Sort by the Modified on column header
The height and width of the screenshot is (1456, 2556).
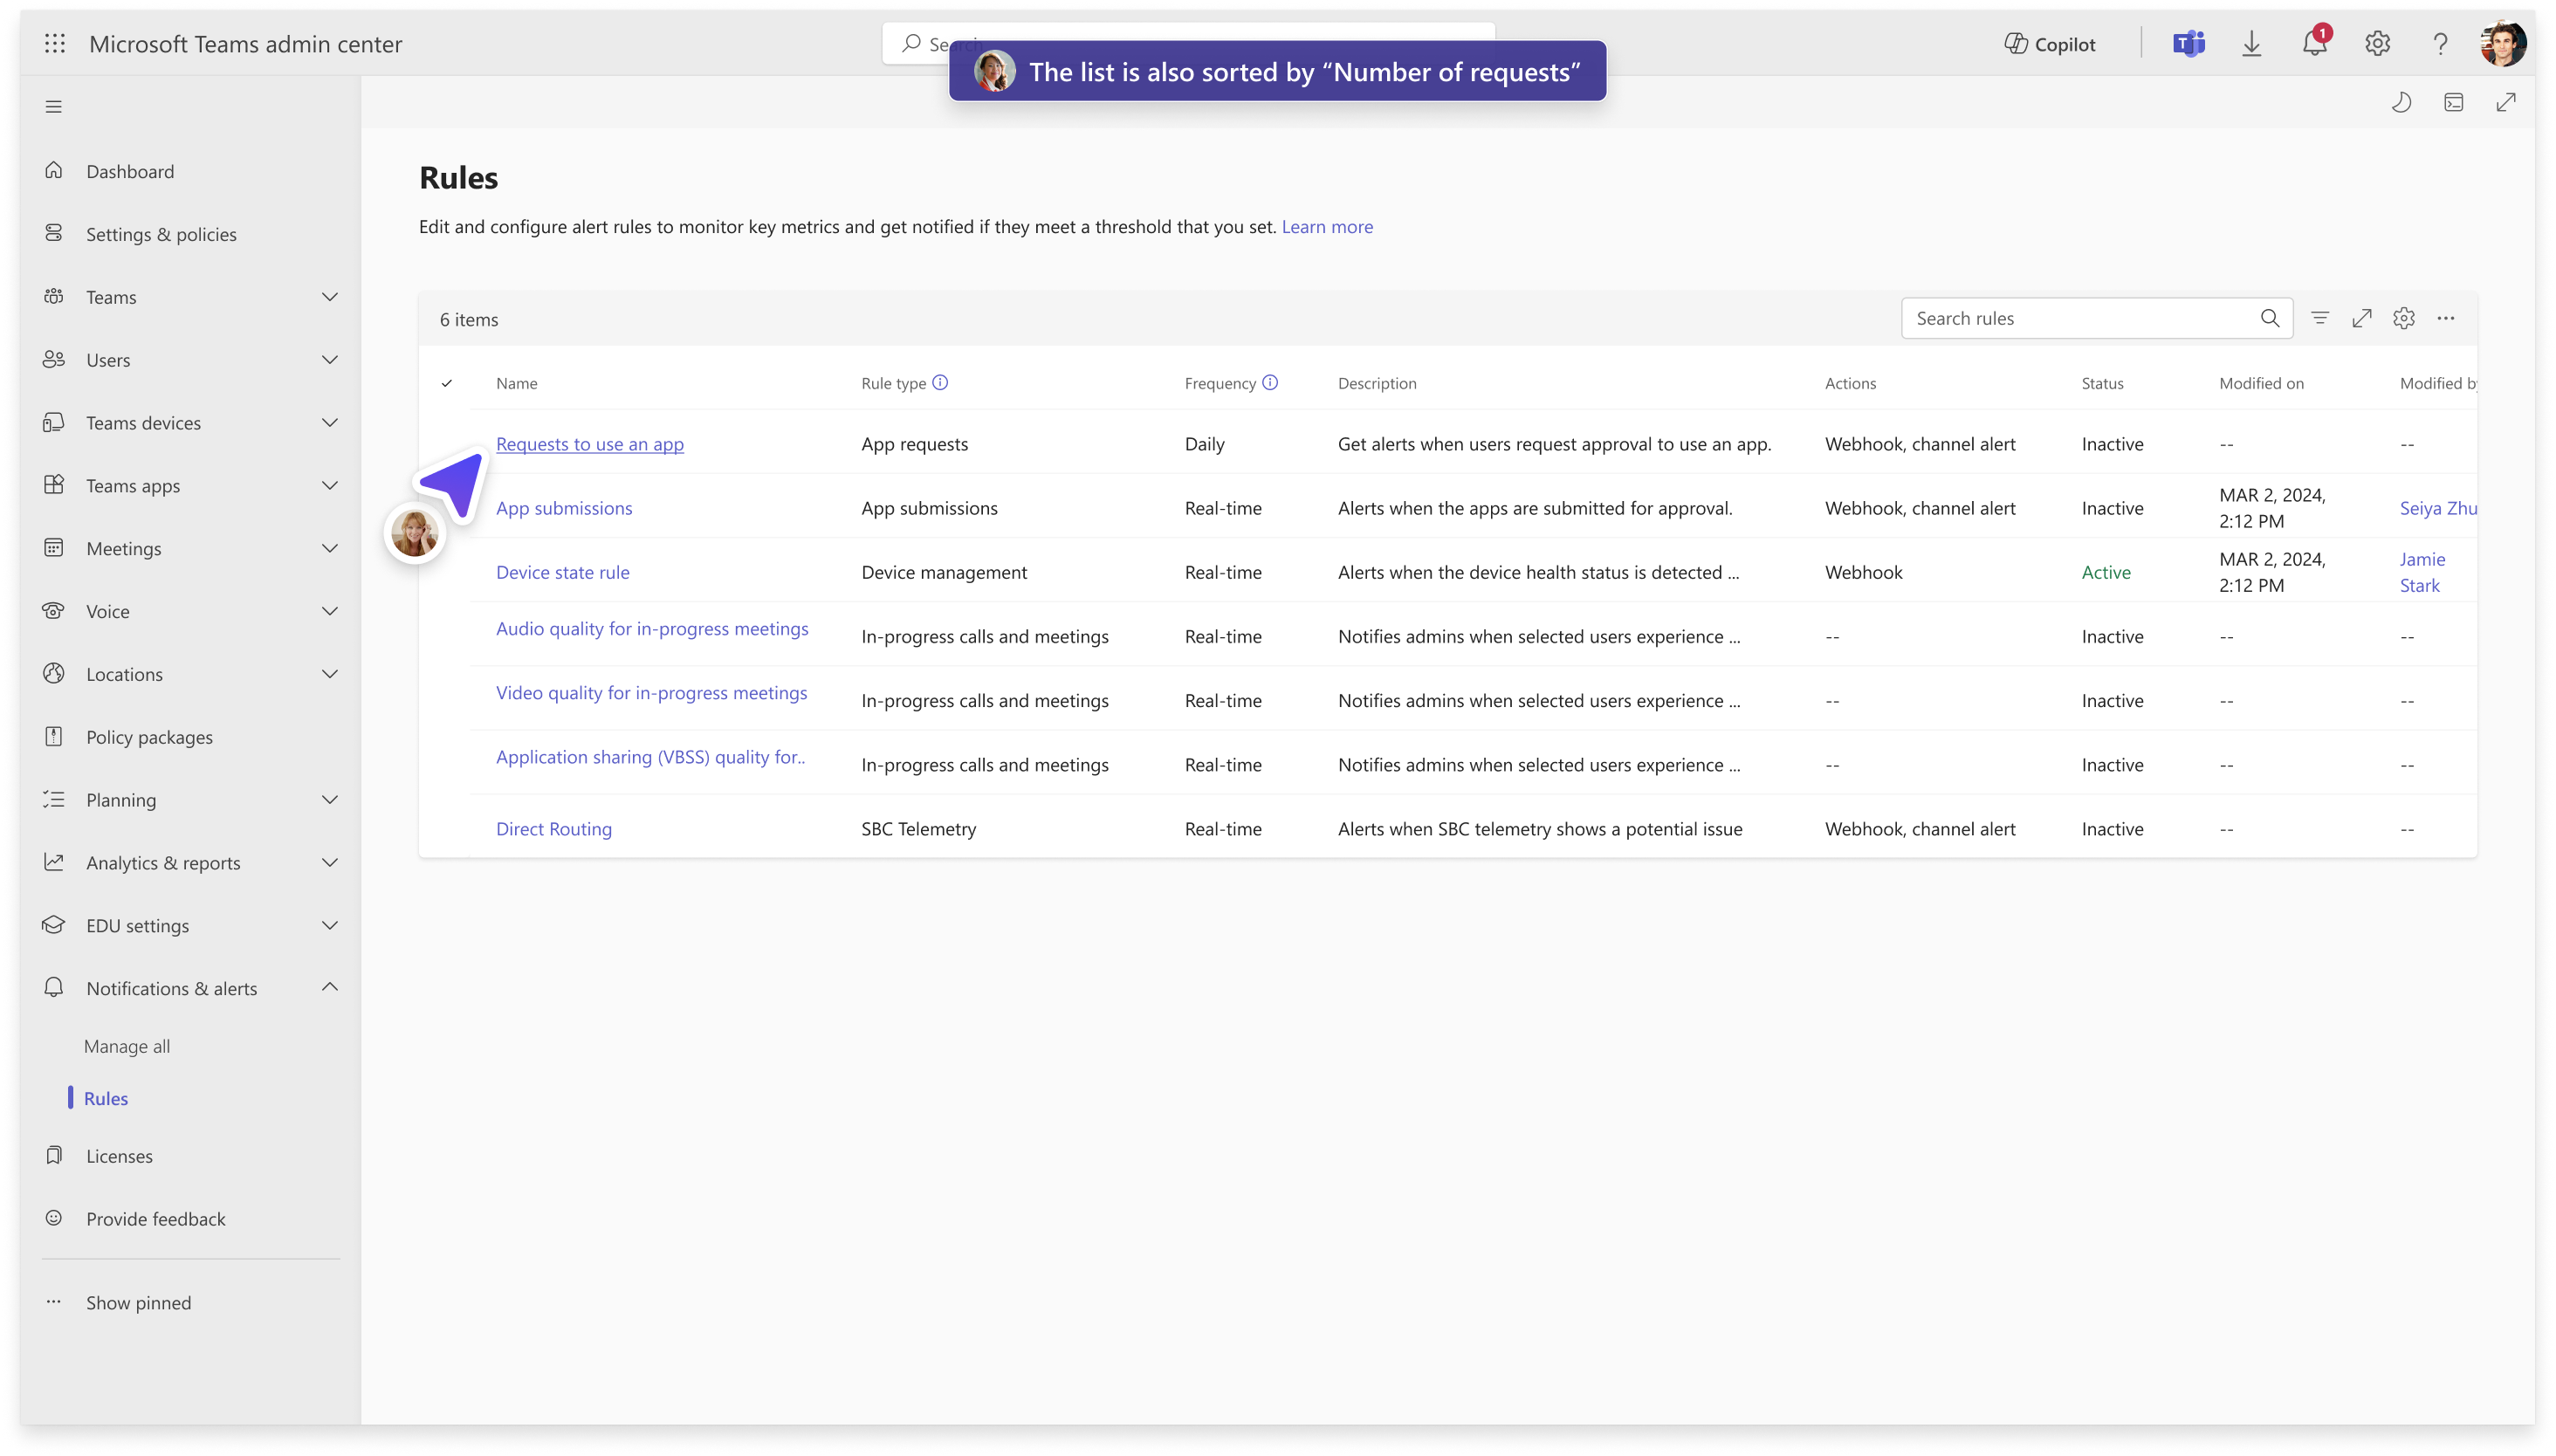2261,383
